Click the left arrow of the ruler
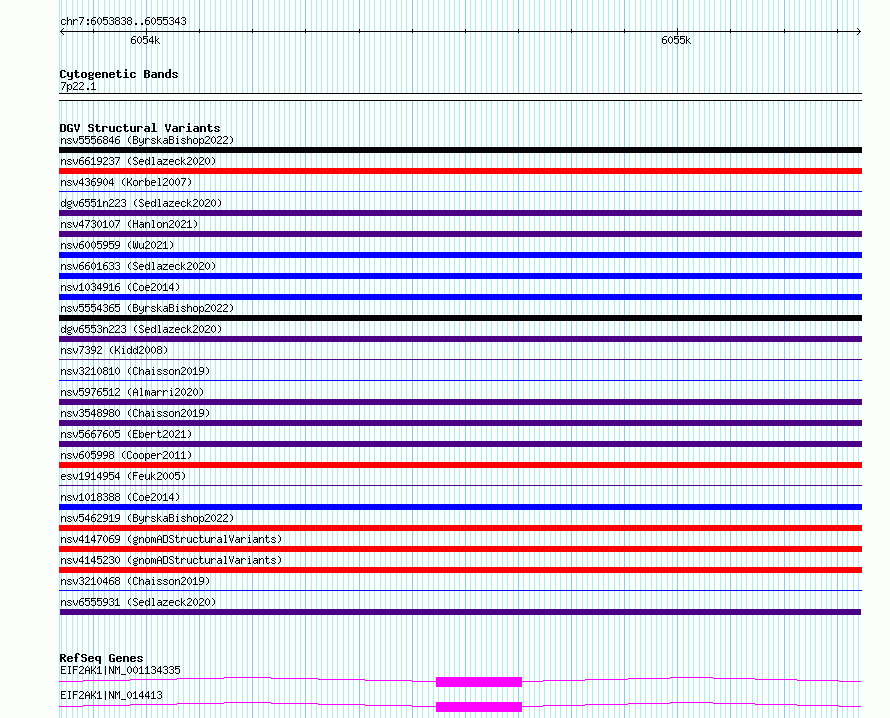The width and height of the screenshot is (890, 718). click(62, 32)
